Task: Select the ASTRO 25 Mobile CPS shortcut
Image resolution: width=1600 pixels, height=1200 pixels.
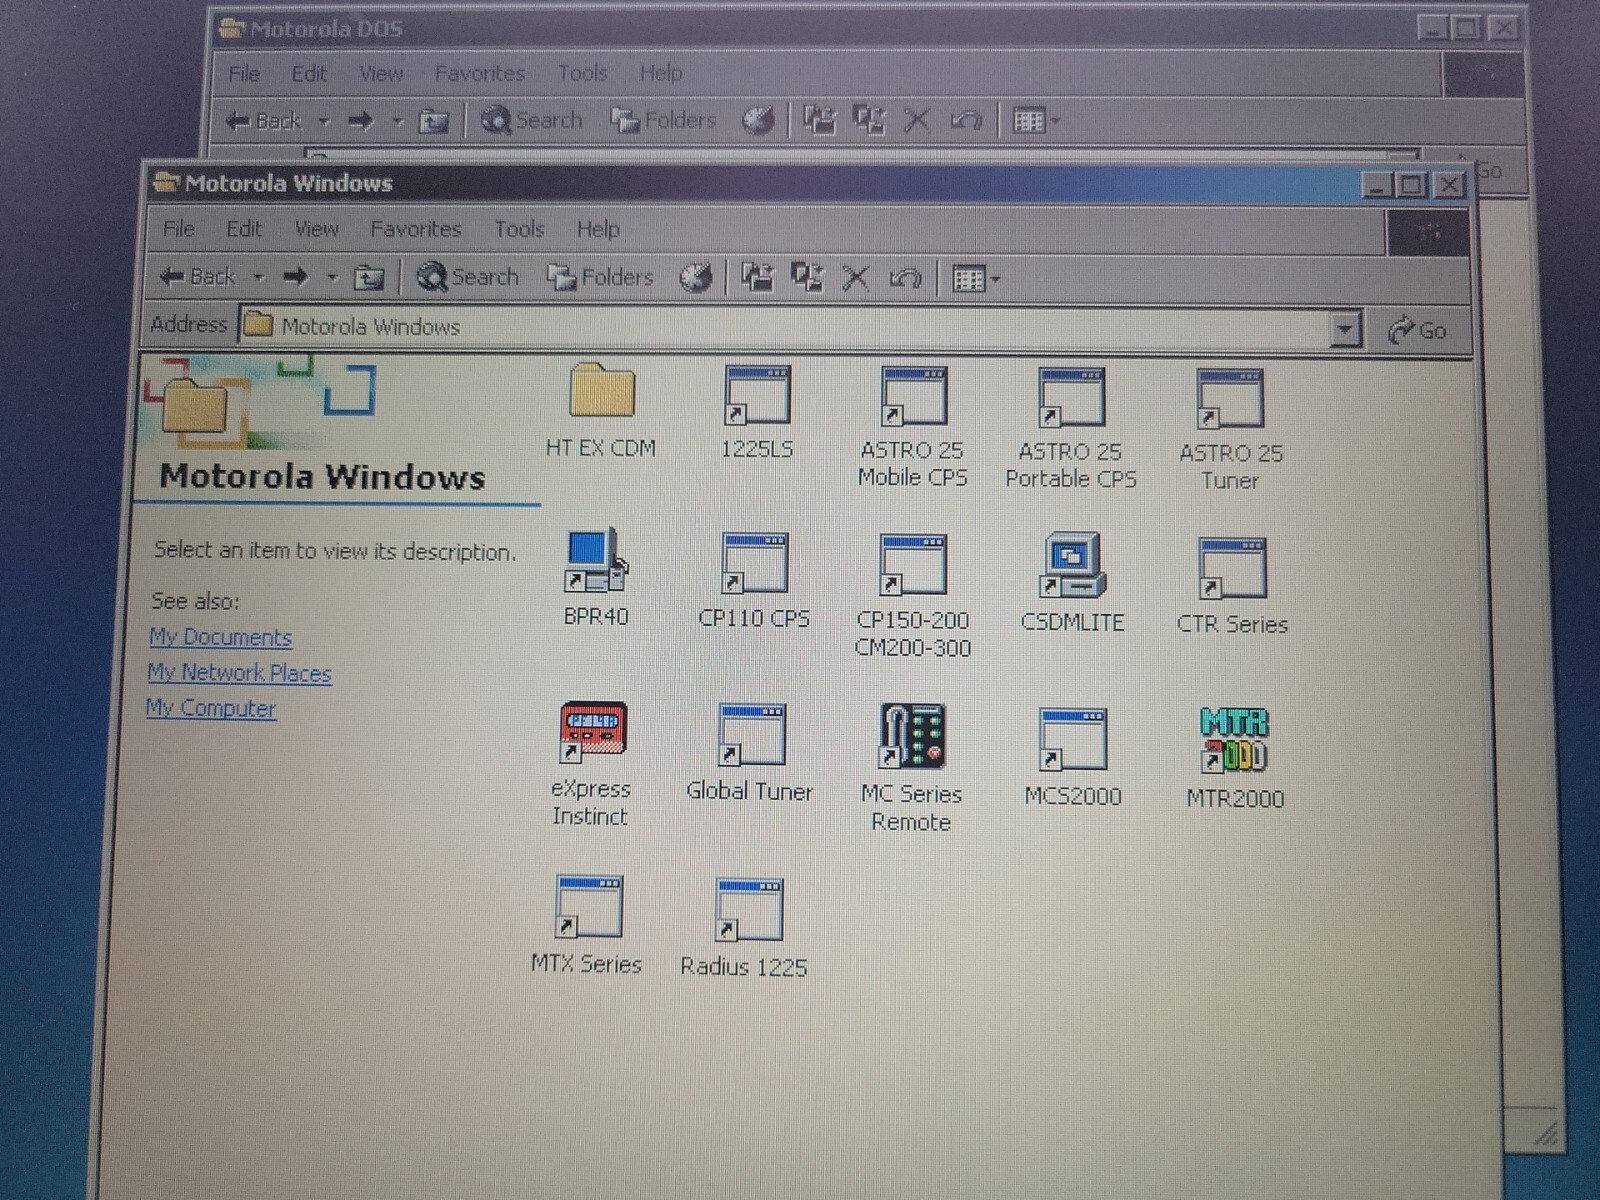Action: pyautogui.click(x=912, y=426)
